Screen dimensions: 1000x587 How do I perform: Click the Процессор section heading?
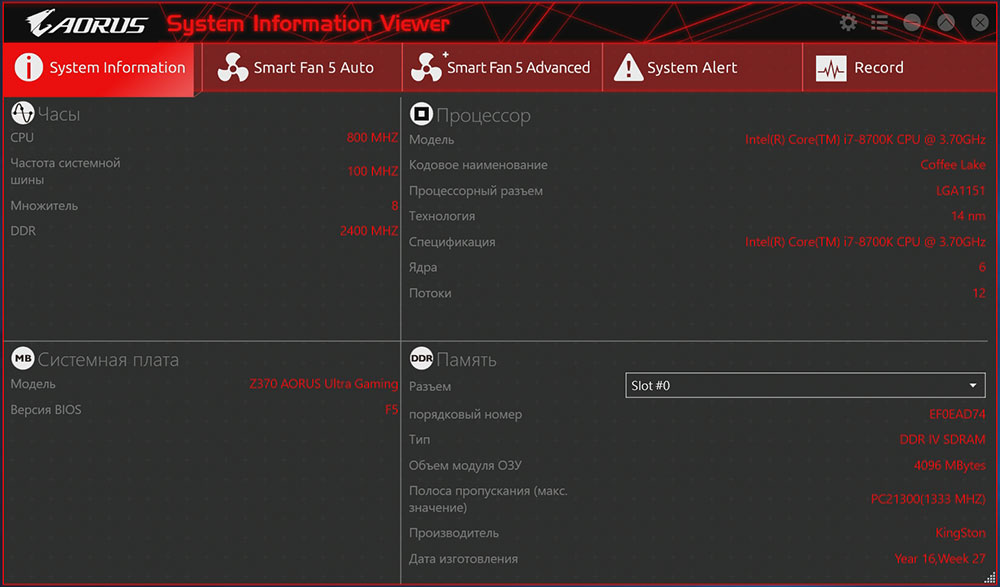coord(483,115)
